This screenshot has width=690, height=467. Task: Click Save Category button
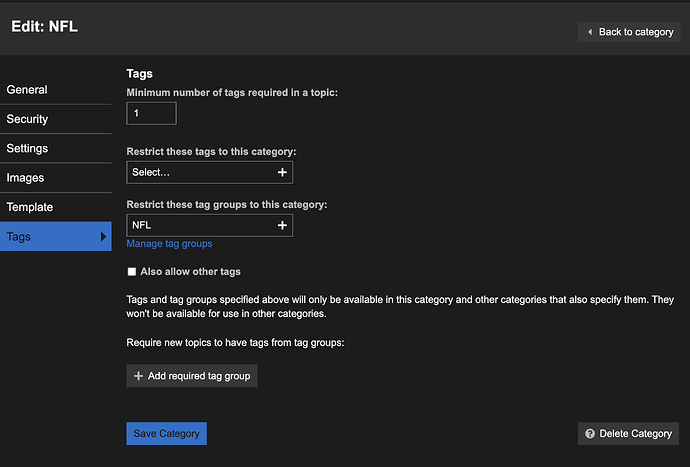166,434
